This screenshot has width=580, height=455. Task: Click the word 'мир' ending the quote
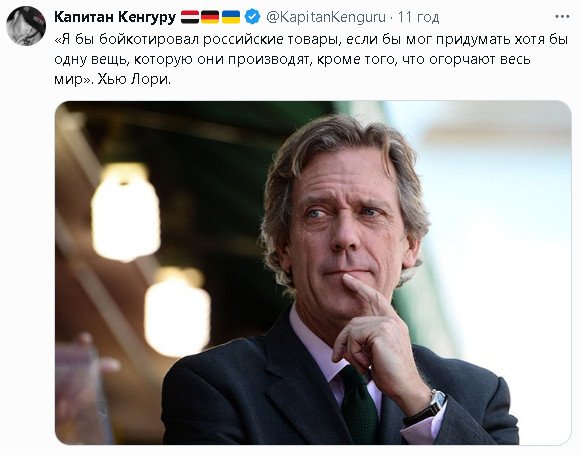tap(66, 80)
